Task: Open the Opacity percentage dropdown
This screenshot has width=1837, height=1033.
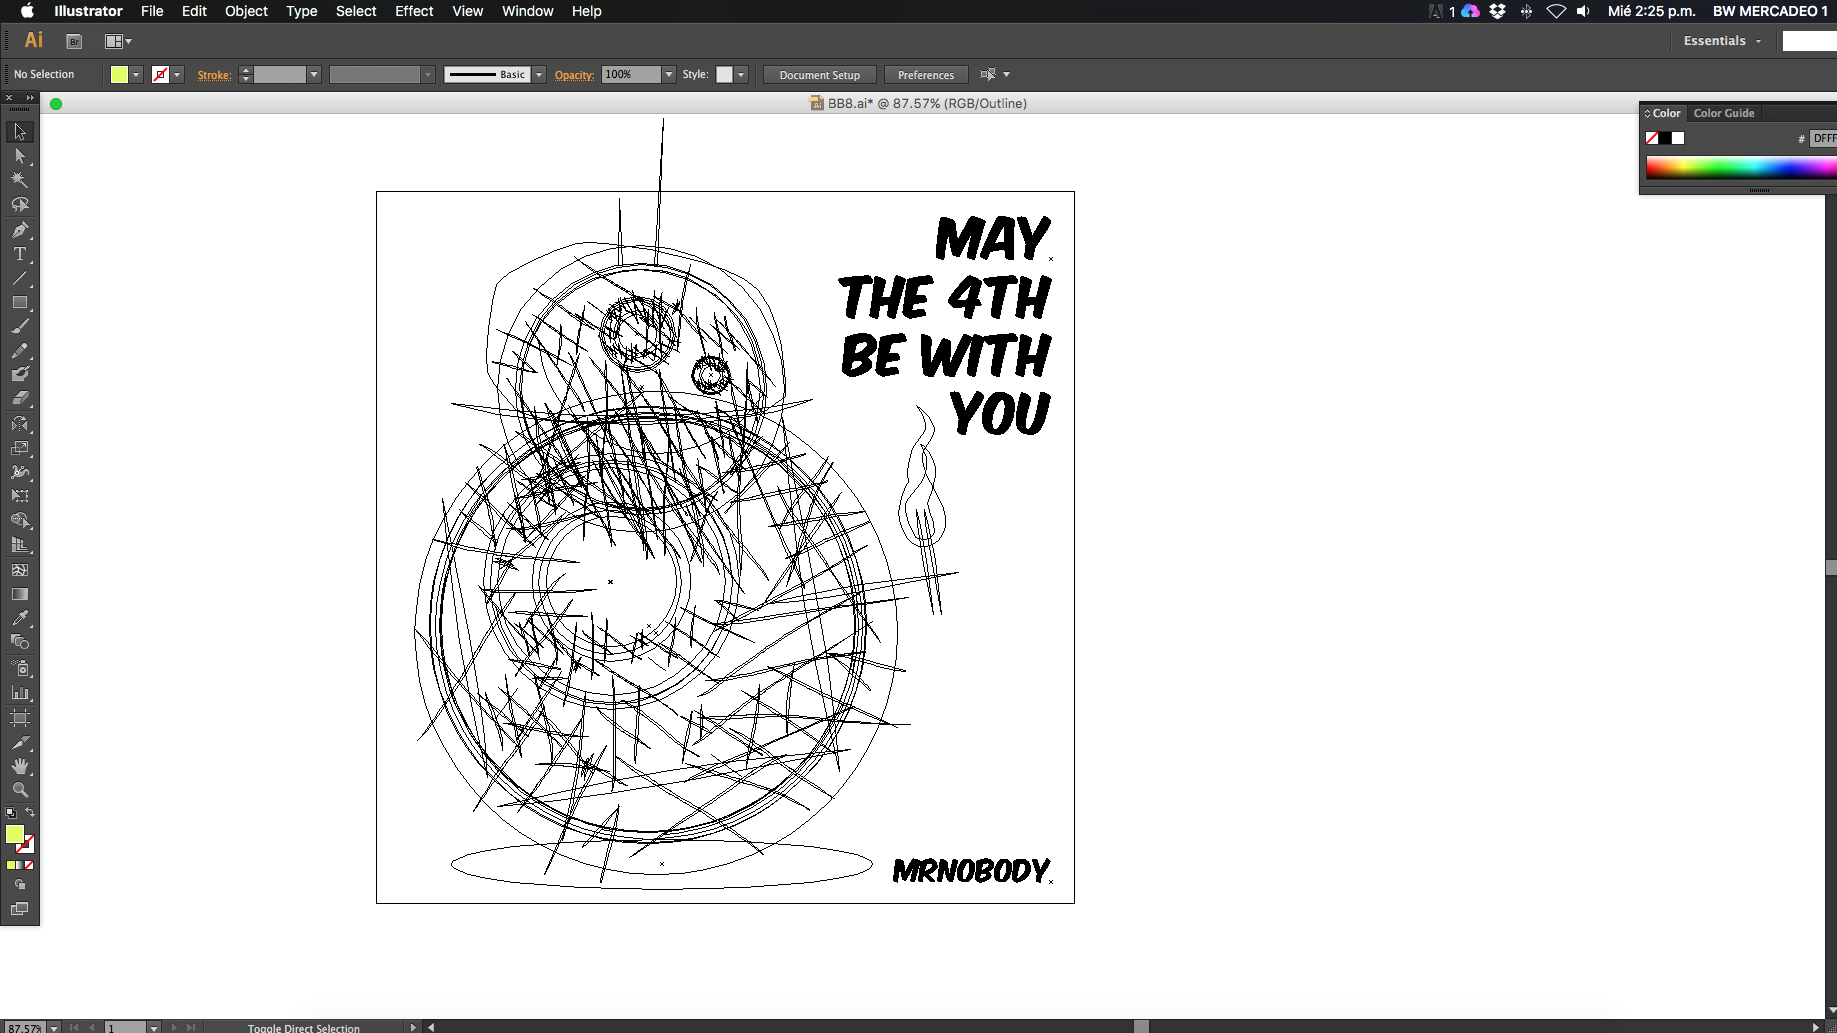Action: [669, 75]
